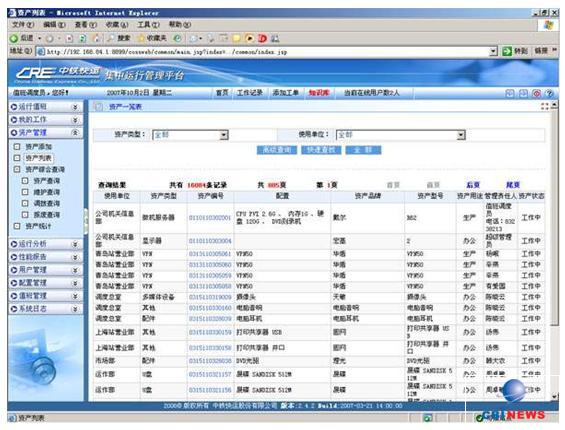
Task: Click the question-mark help icon in platform header
Action: [x=549, y=93]
